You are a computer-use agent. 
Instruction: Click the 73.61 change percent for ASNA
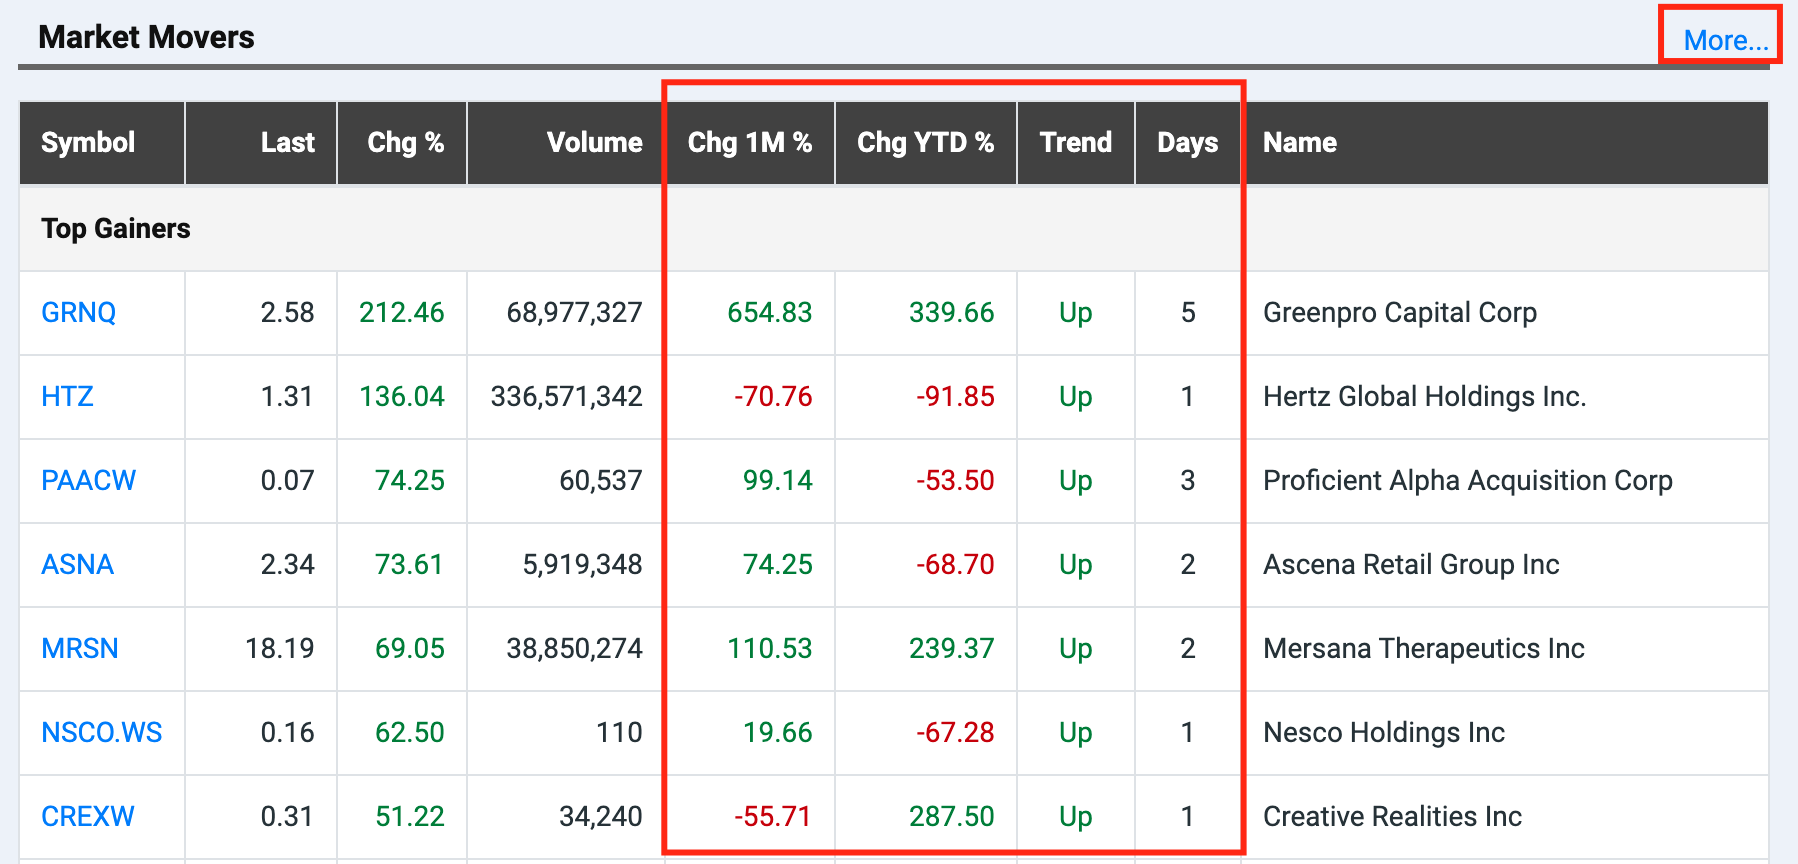pos(410,565)
